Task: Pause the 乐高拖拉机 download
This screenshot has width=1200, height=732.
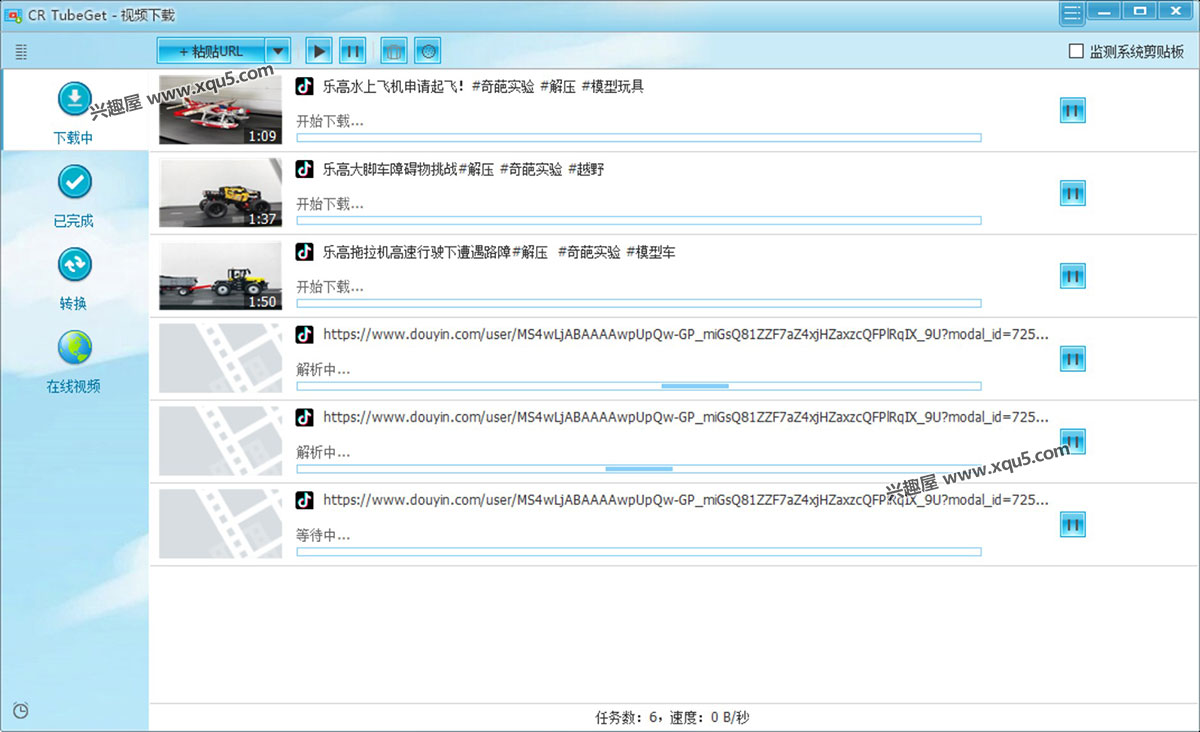Action: click(x=1073, y=276)
